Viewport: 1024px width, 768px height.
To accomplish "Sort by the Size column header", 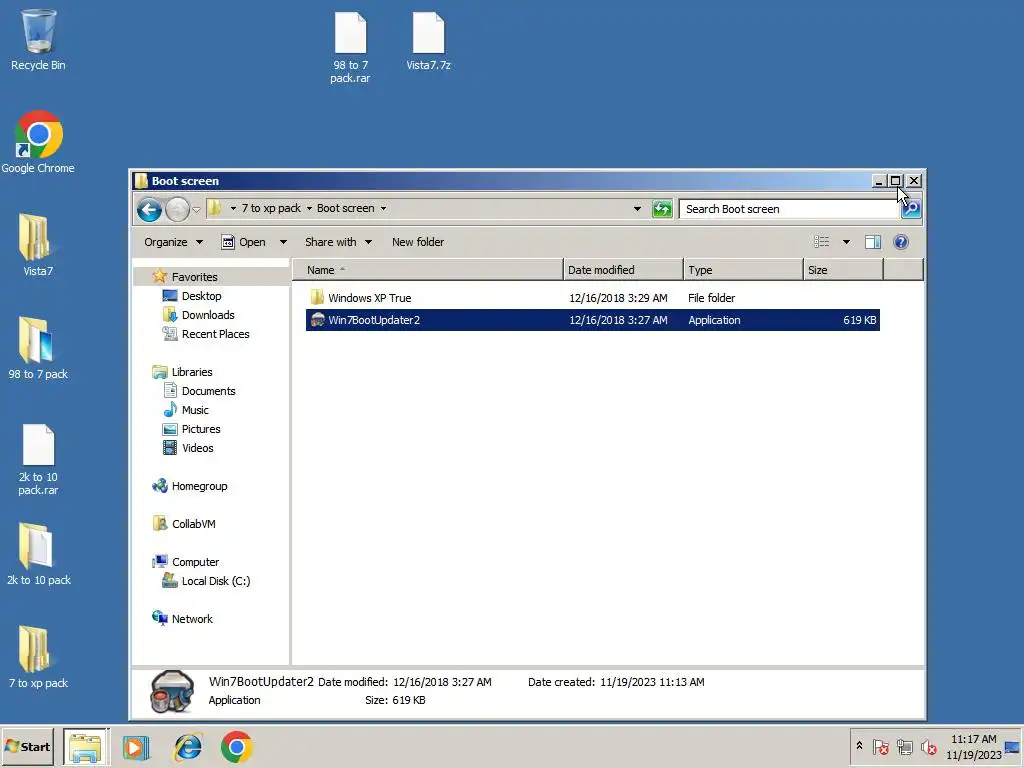I will 844,270.
